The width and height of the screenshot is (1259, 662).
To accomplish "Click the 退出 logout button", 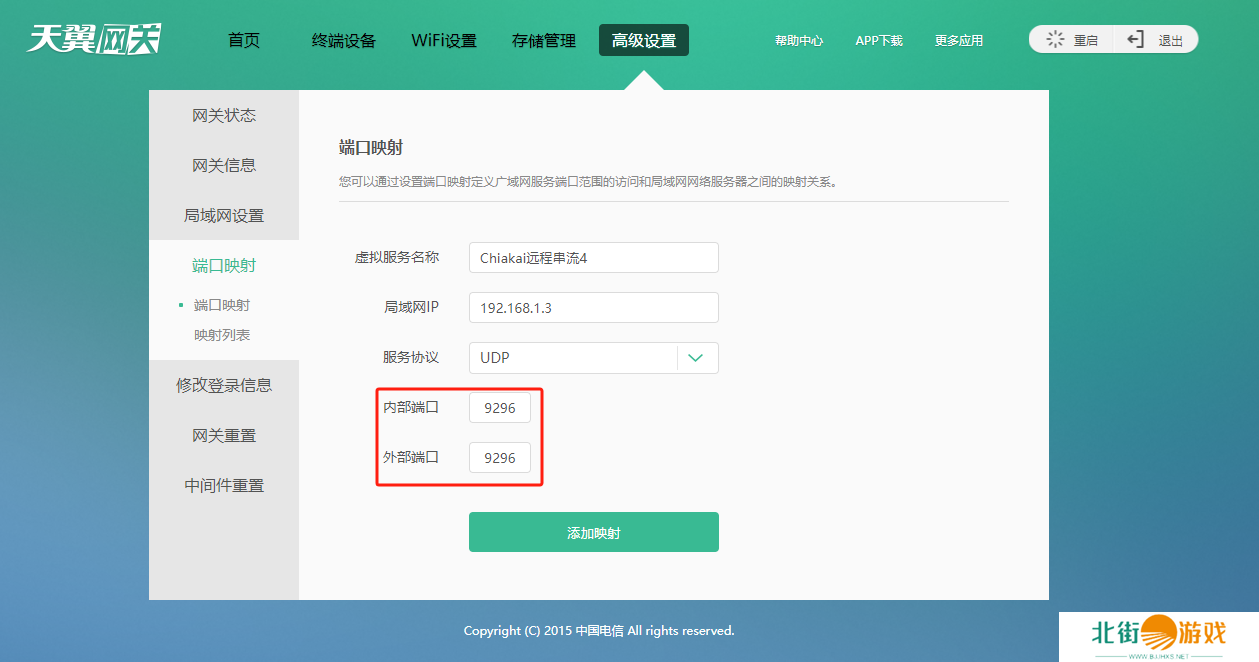I will pos(1156,40).
